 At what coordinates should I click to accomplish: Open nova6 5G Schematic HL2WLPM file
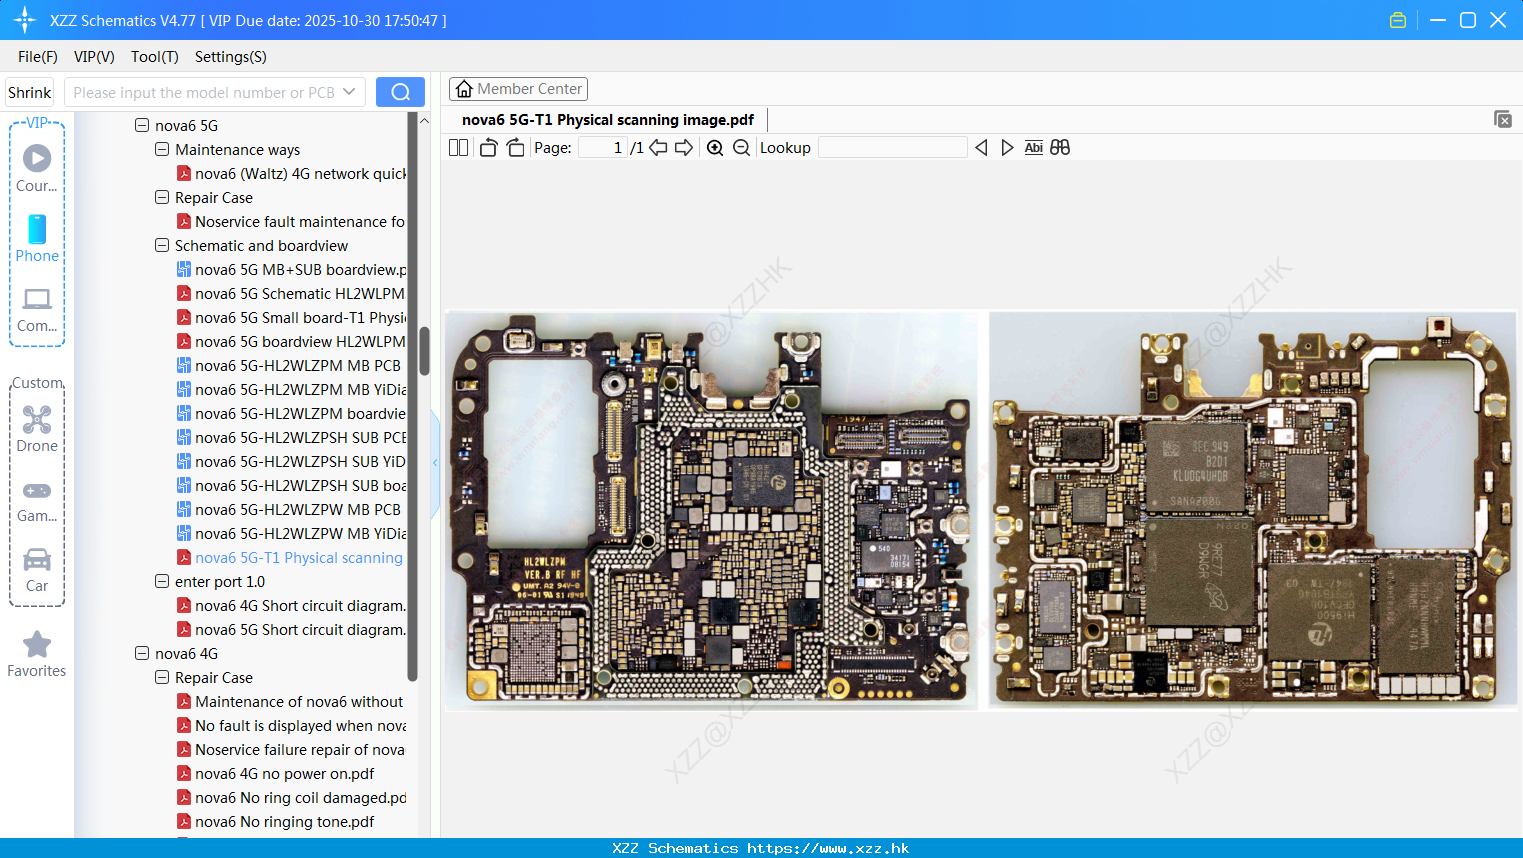tap(291, 293)
